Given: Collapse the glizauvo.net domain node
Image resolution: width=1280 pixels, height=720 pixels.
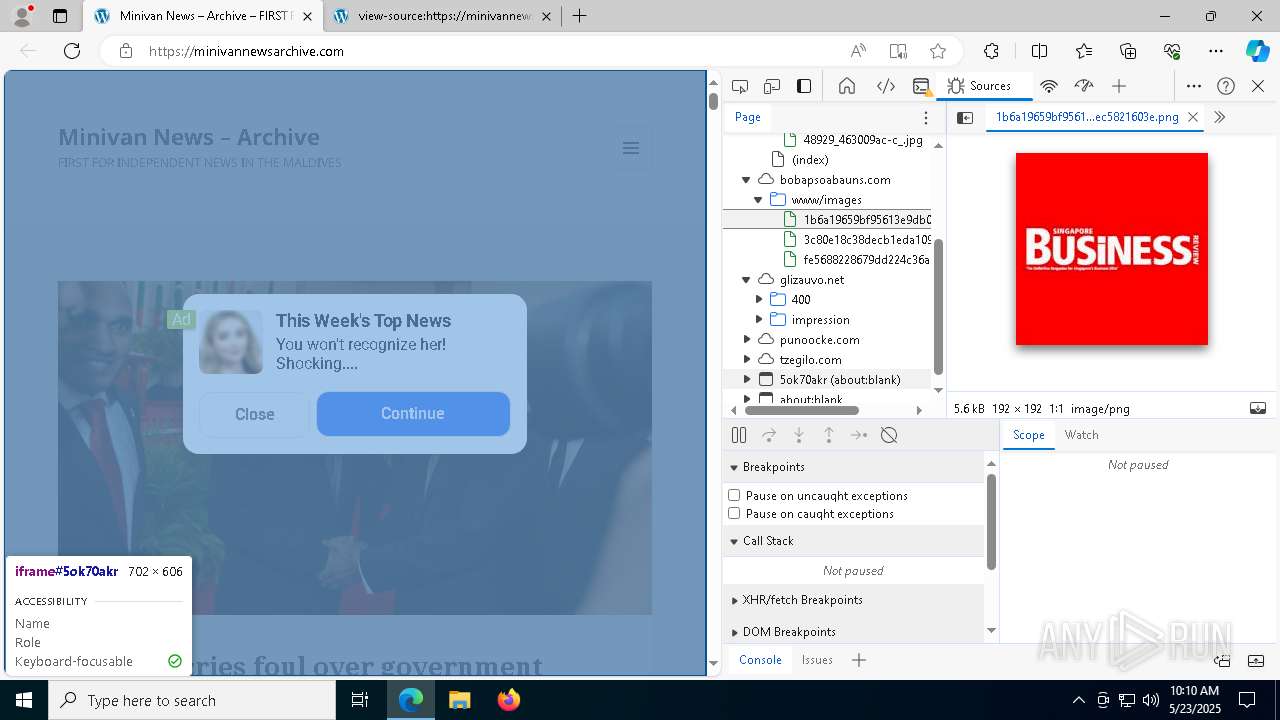Looking at the screenshot, I should [746, 280].
